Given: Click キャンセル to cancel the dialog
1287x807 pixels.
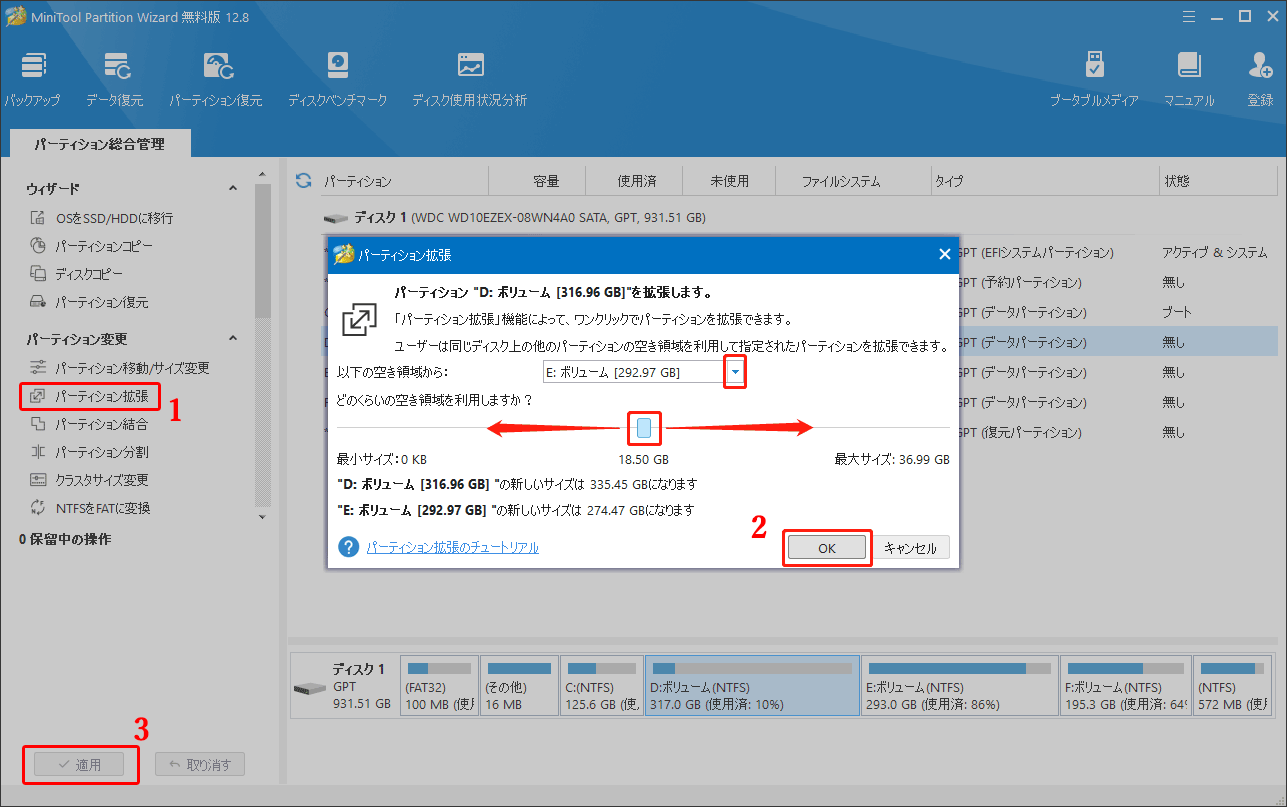Looking at the screenshot, I should click(x=911, y=548).
